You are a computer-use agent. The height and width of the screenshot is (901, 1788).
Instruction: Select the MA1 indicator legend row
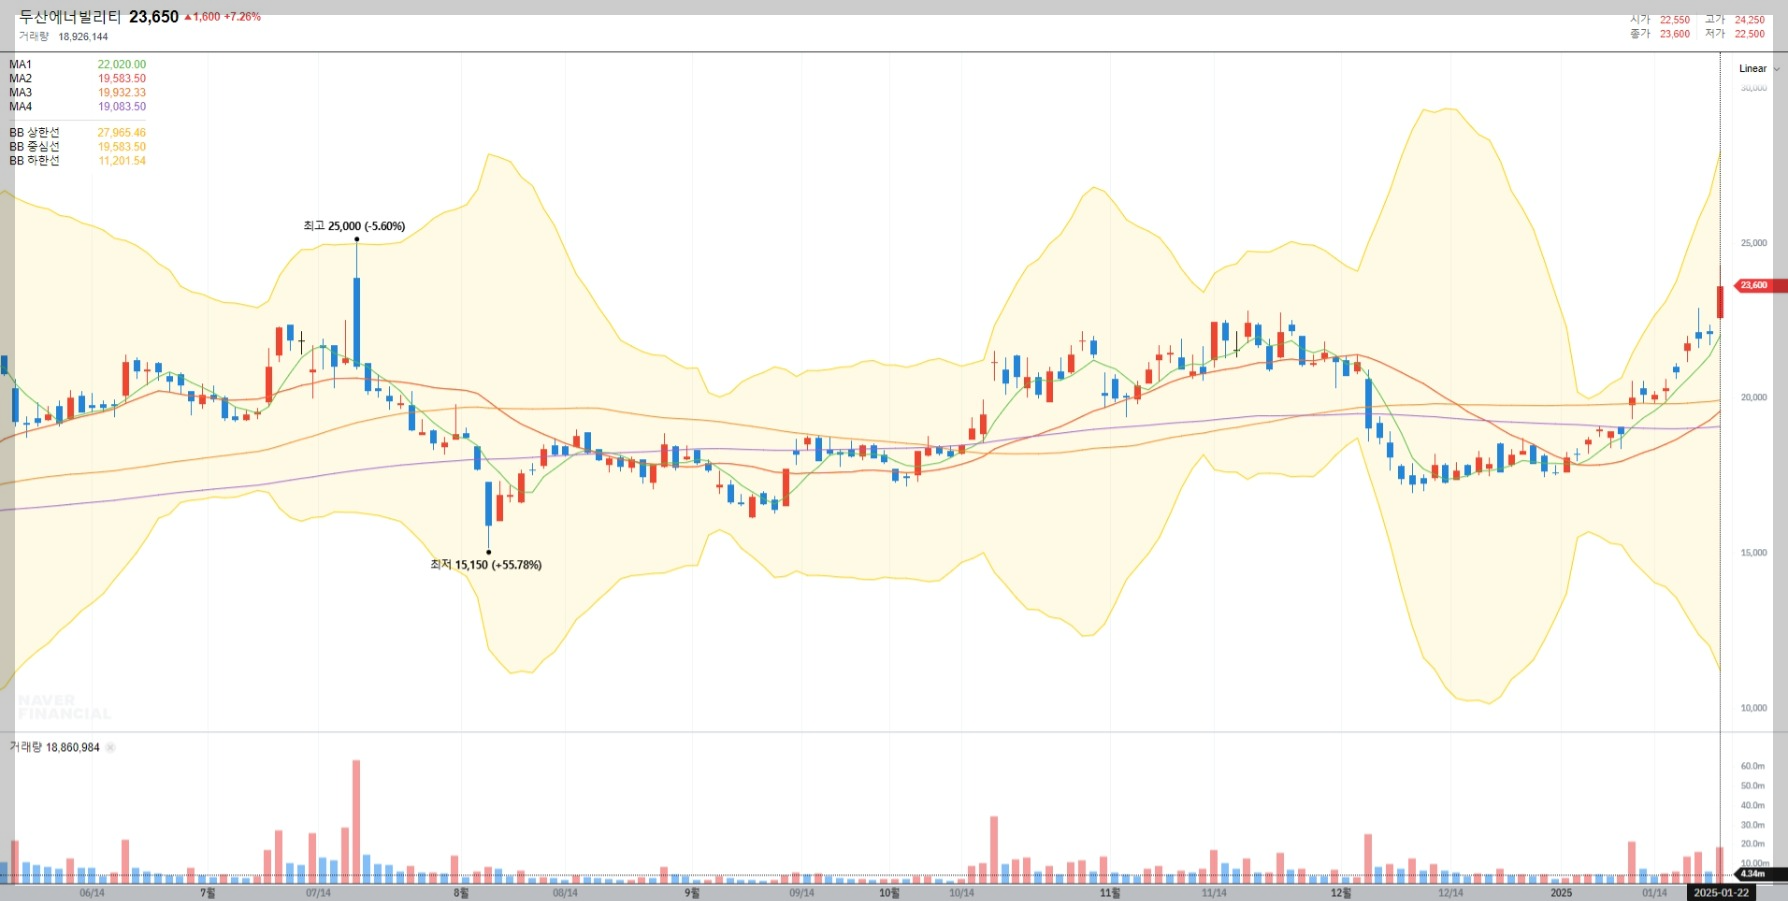[x=77, y=64]
